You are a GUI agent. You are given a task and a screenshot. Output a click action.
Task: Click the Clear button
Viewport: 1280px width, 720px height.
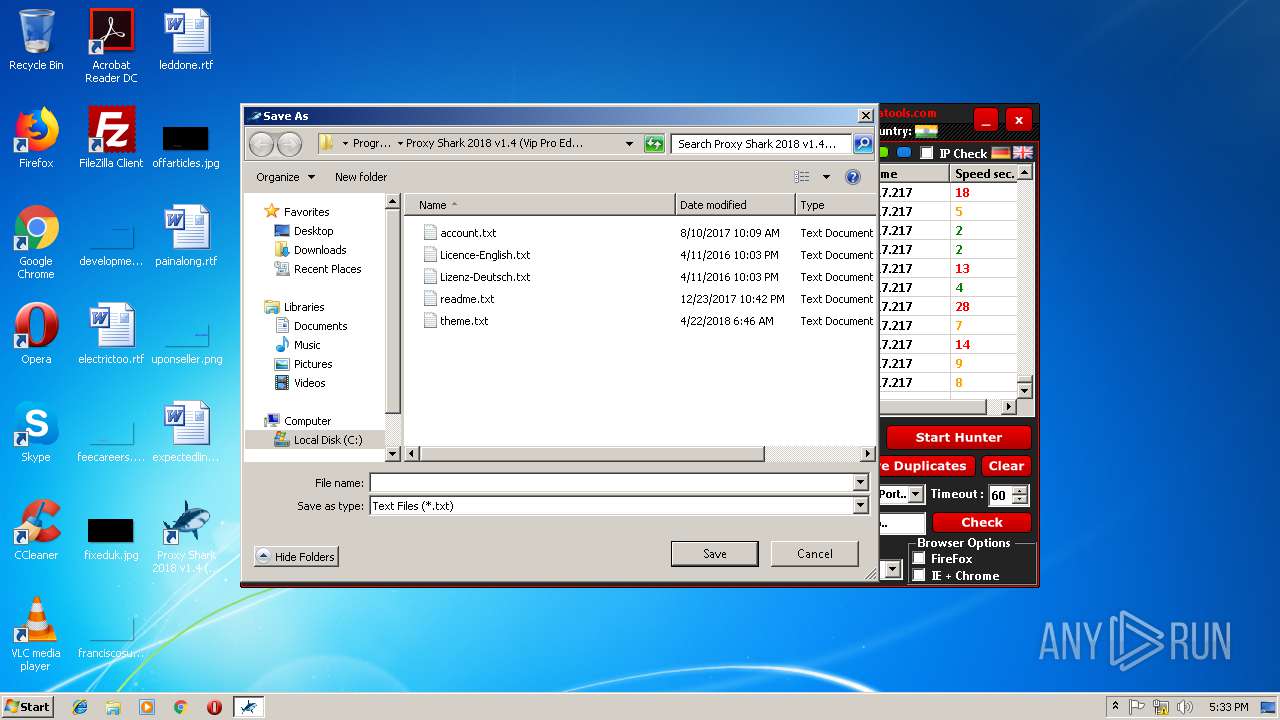[1006, 466]
